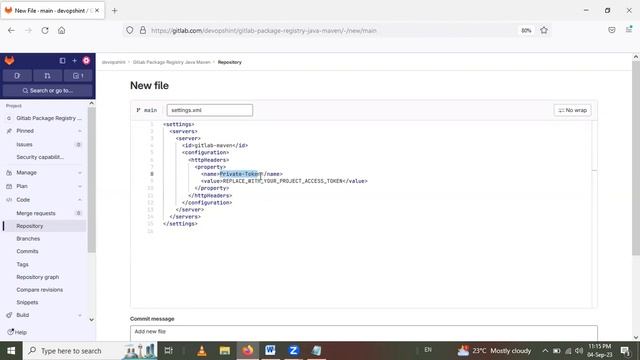640x360 pixels.
Task: Select Repository in sidebar
Action: 44,226
